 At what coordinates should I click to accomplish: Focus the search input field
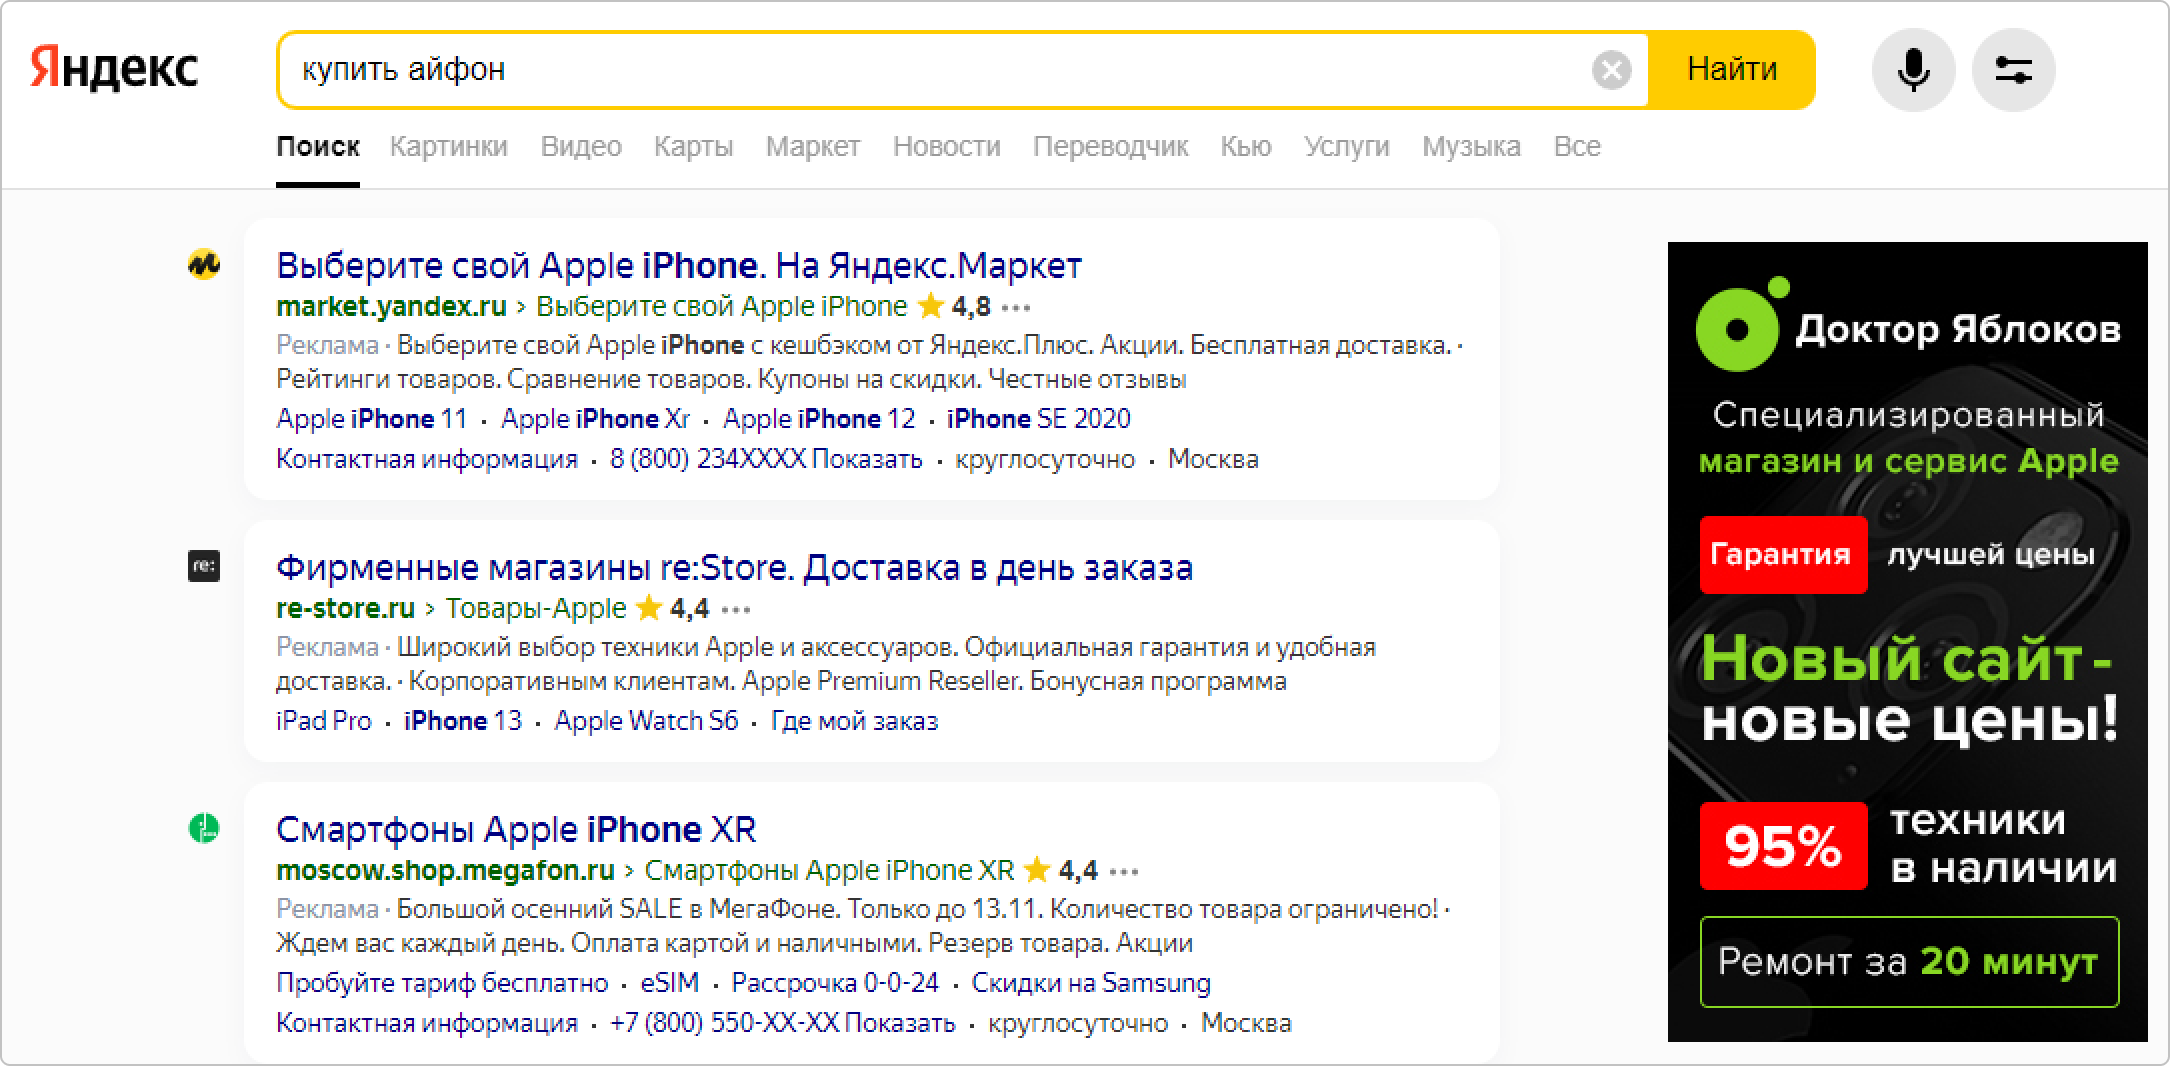[930, 70]
